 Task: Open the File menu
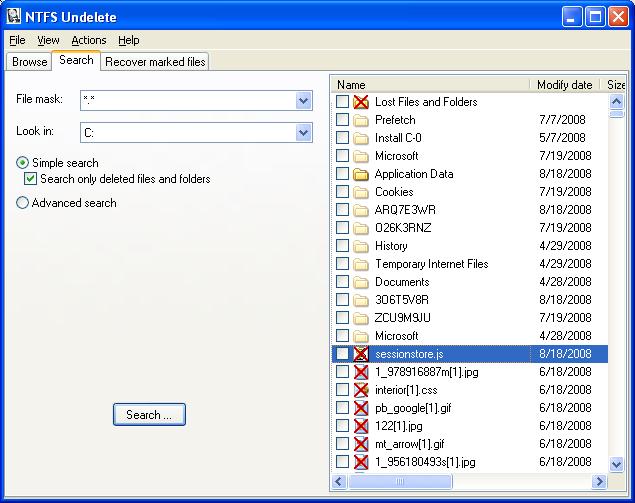click(17, 40)
